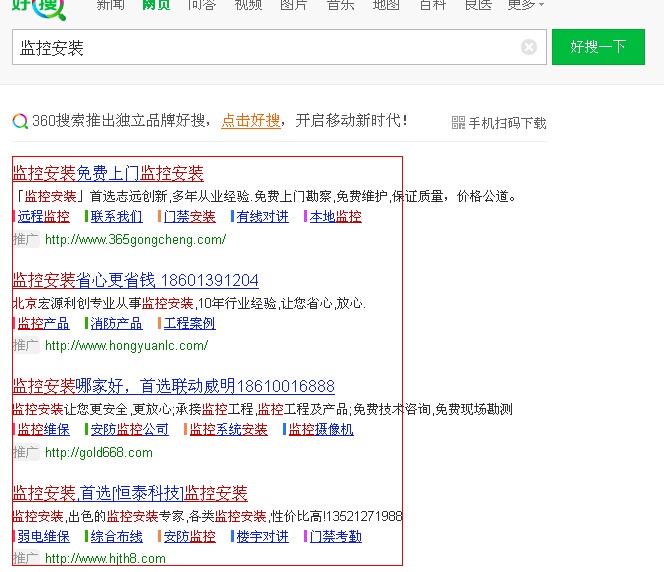This screenshot has width=664, height=572.
Task: Open the 监控系统安装 sublink
Action: [229, 430]
